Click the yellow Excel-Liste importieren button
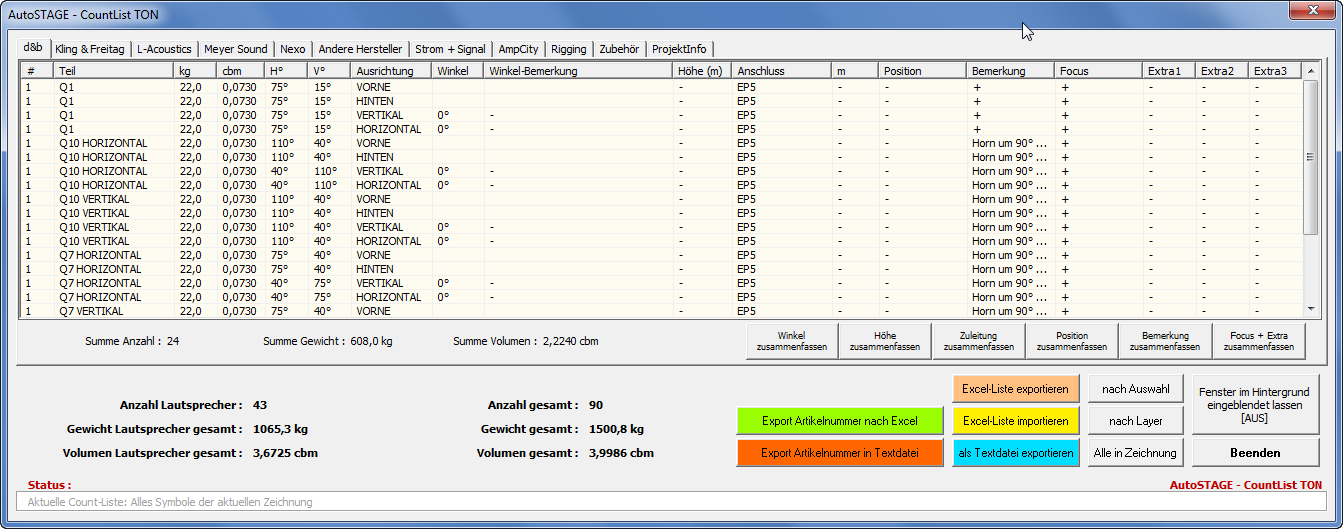 click(1015, 421)
